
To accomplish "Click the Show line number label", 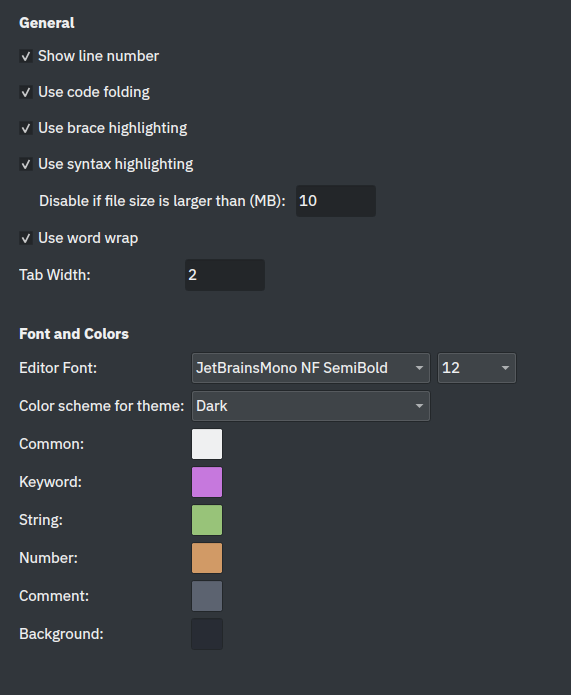I will pyautogui.click(x=98, y=56).
